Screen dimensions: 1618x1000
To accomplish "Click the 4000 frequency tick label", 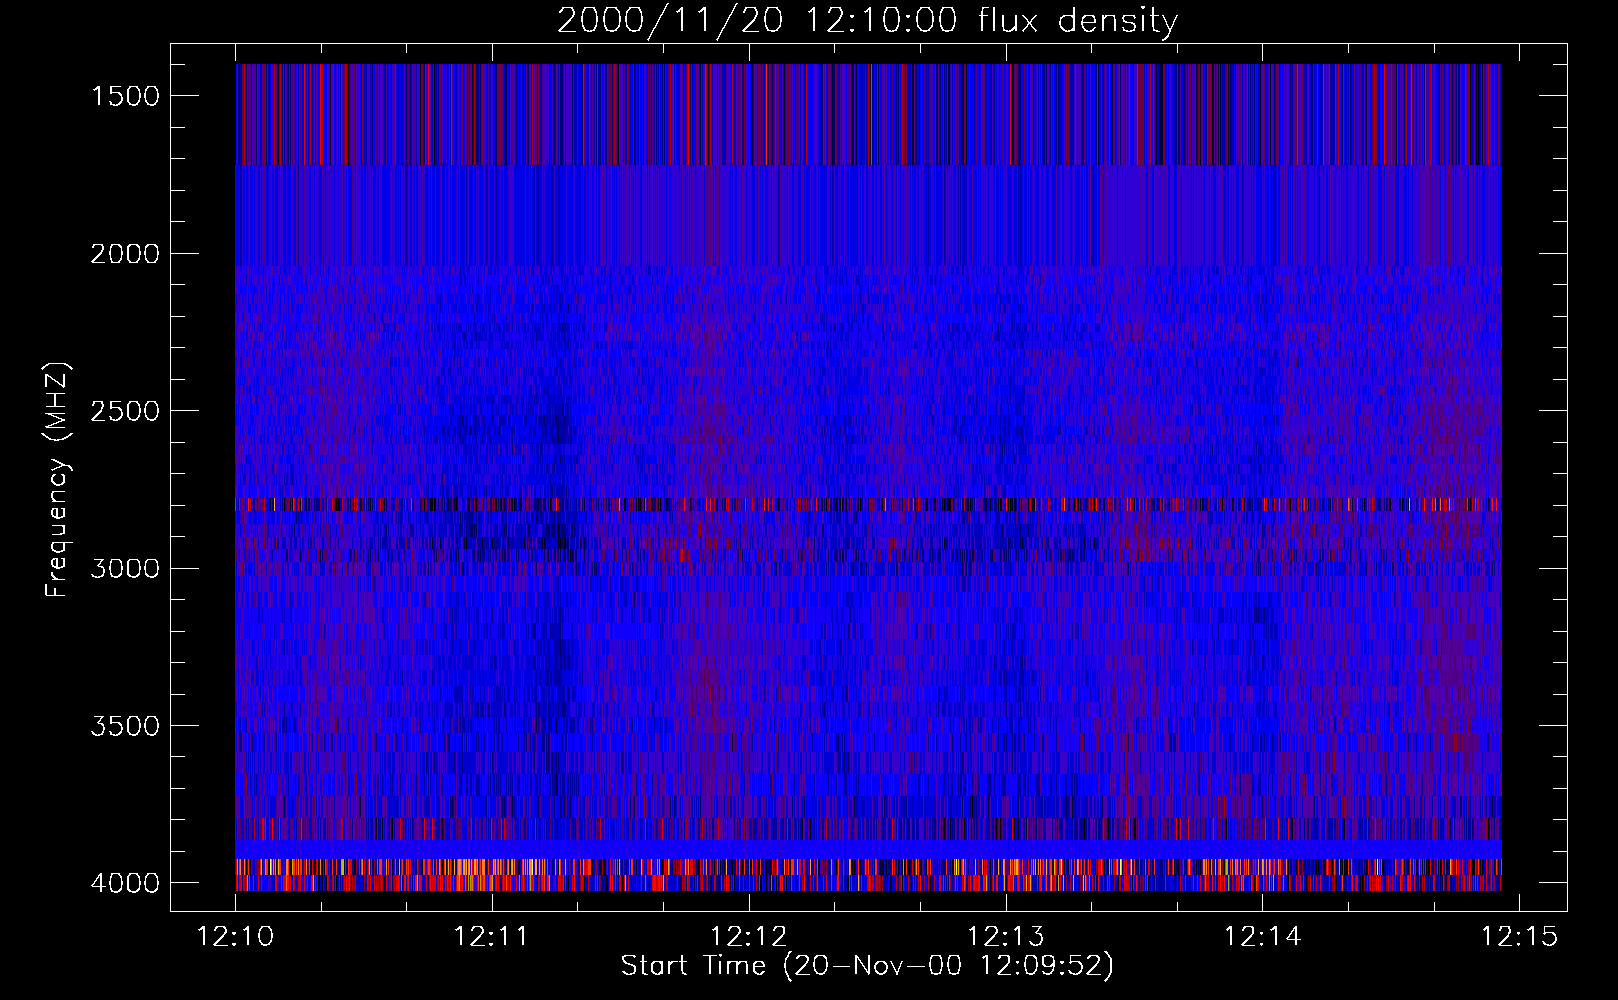I will click(125, 883).
